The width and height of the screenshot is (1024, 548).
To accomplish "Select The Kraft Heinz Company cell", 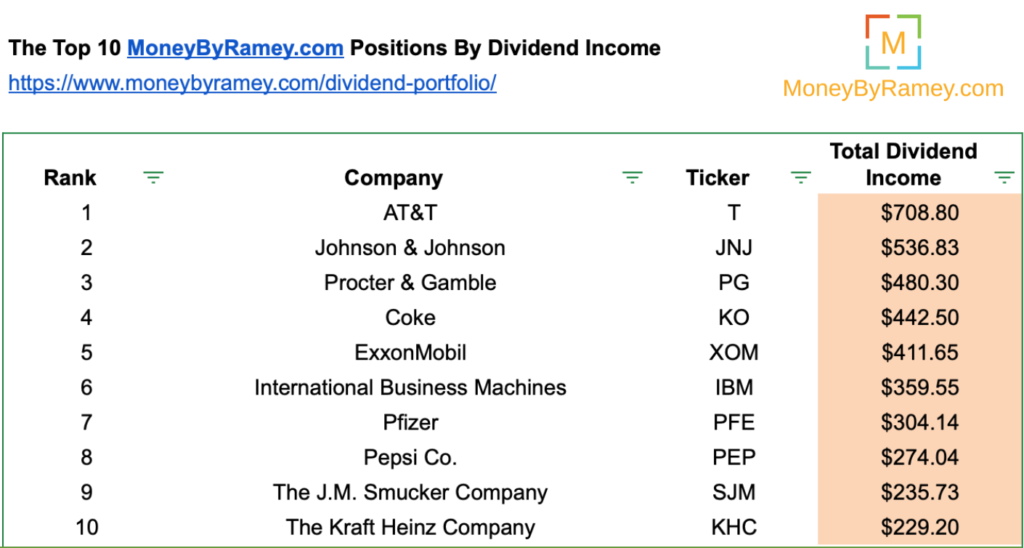I will (410, 526).
